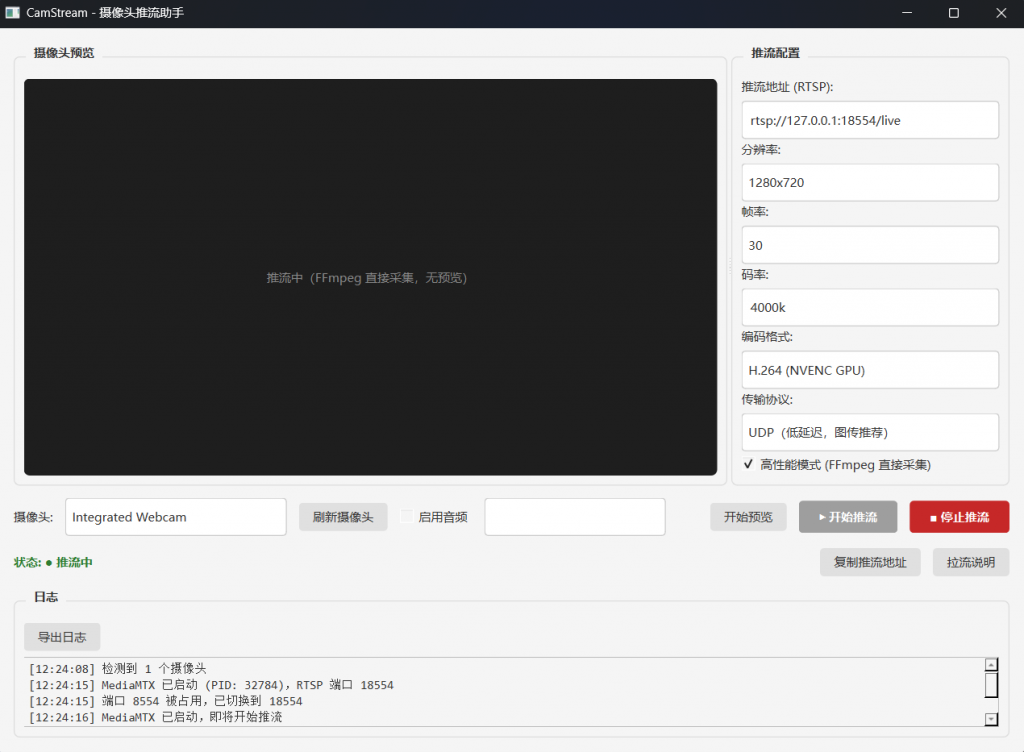Click the 刷新摄像头 refresh camera button
1024x752 pixels.
[343, 517]
